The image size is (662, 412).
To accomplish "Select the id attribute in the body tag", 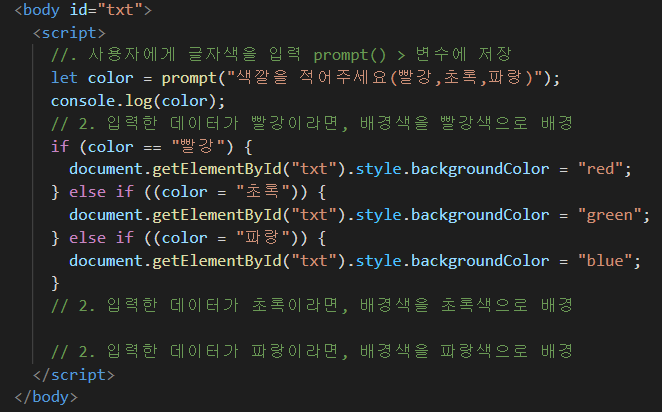I will [79, 10].
